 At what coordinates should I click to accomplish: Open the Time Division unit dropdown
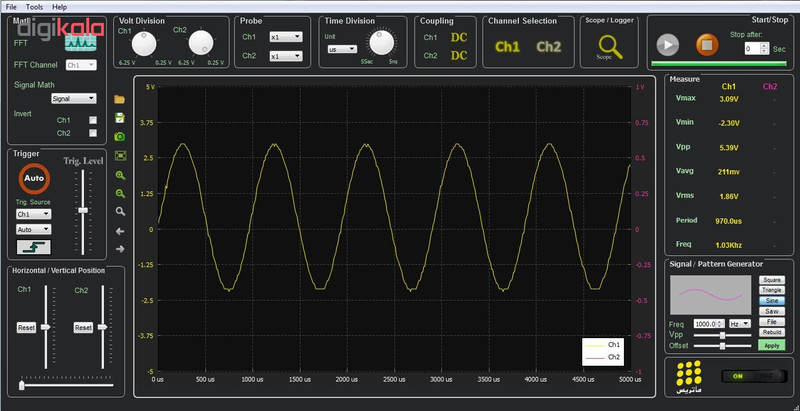pyautogui.click(x=342, y=48)
